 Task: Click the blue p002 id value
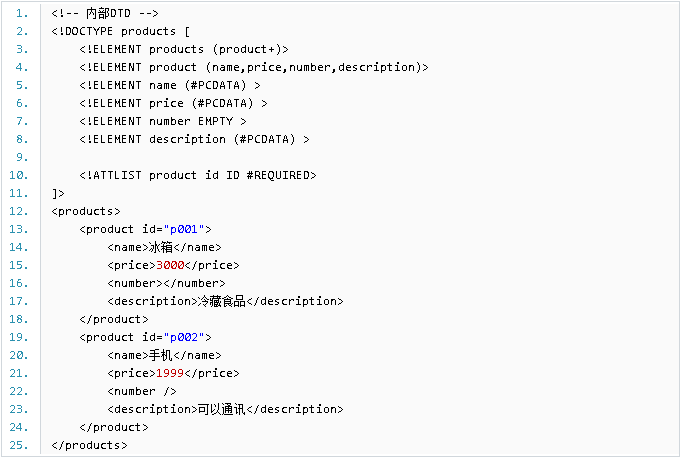point(184,337)
